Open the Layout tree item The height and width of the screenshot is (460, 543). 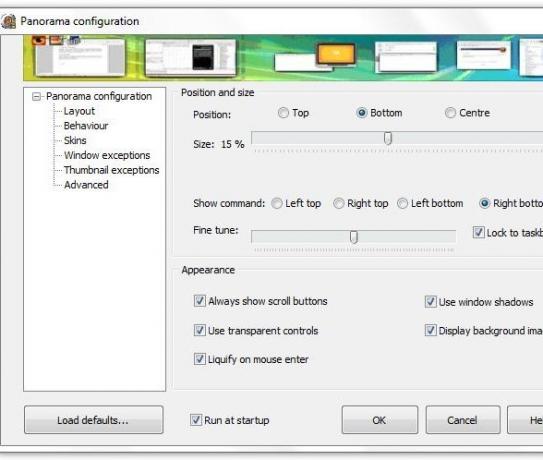pos(79,111)
